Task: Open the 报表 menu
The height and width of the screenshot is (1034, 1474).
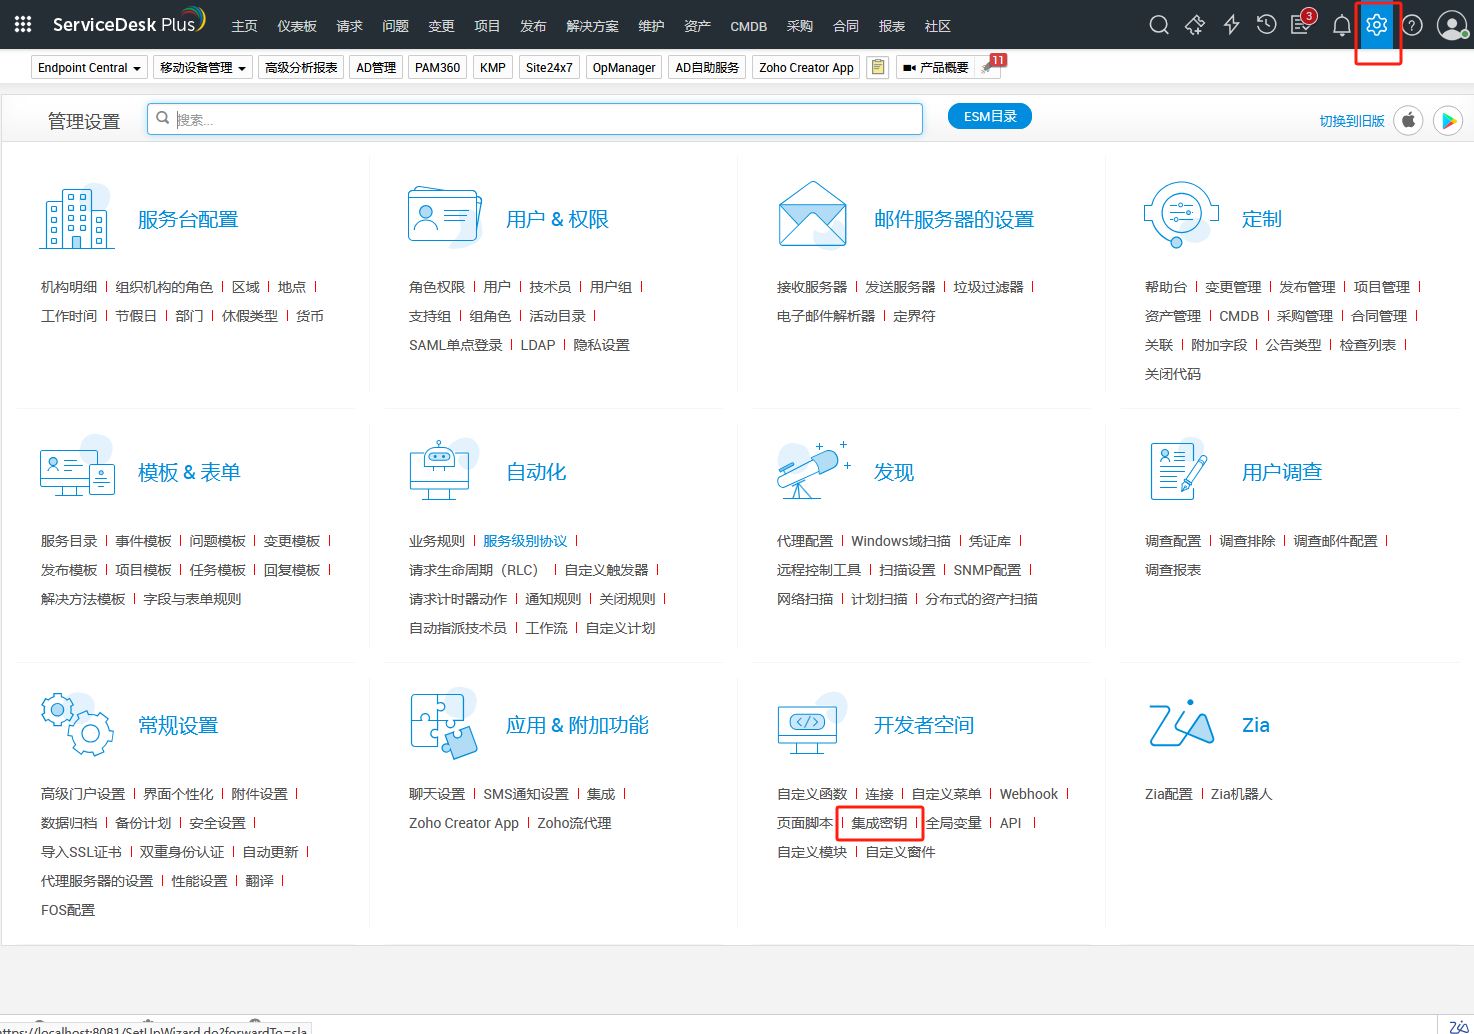Action: pyautogui.click(x=892, y=26)
